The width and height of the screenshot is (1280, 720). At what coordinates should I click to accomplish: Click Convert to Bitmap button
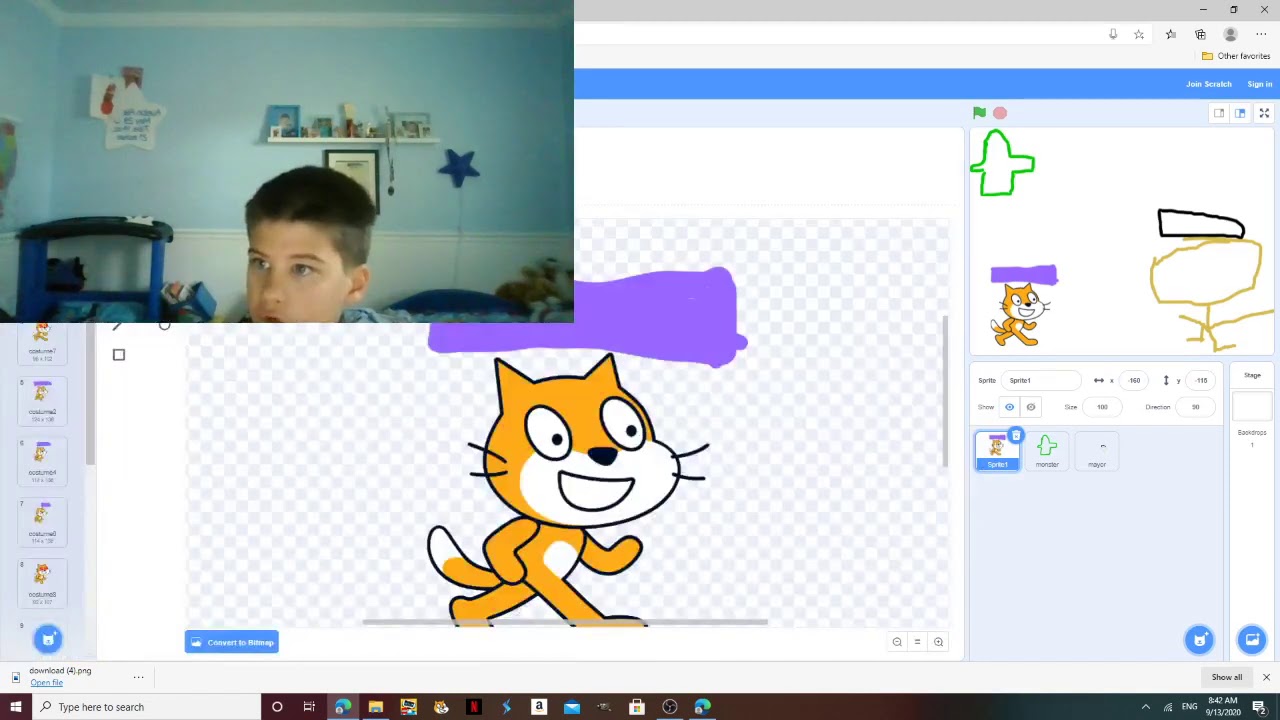pos(231,642)
